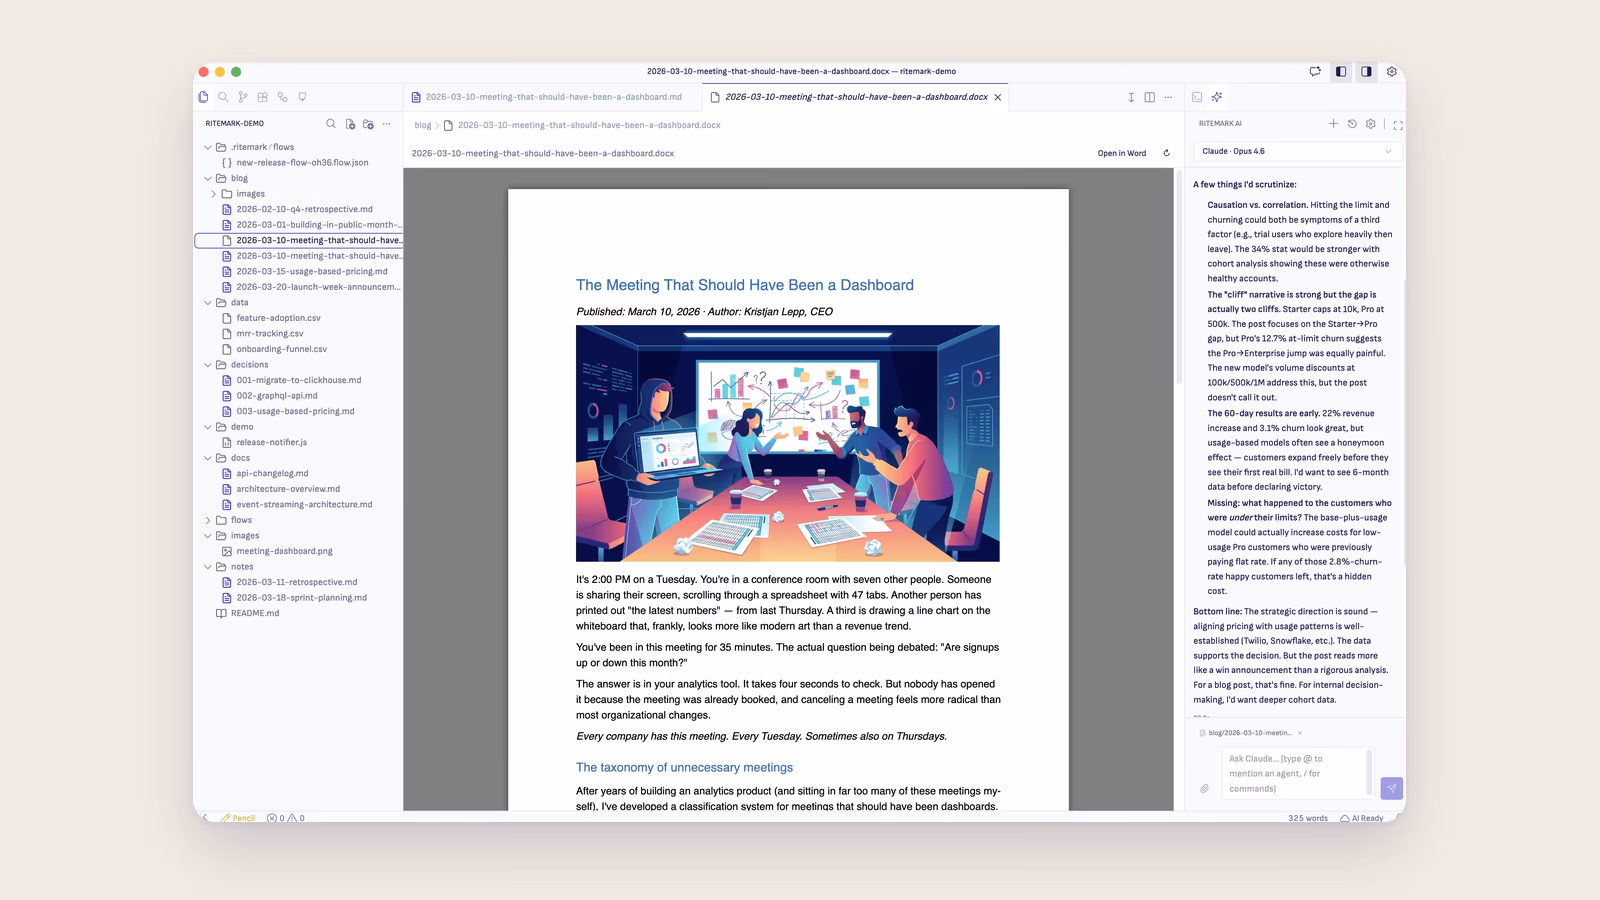The image size is (1600, 900).
Task: Collapse the notes folder
Action: click(x=208, y=567)
